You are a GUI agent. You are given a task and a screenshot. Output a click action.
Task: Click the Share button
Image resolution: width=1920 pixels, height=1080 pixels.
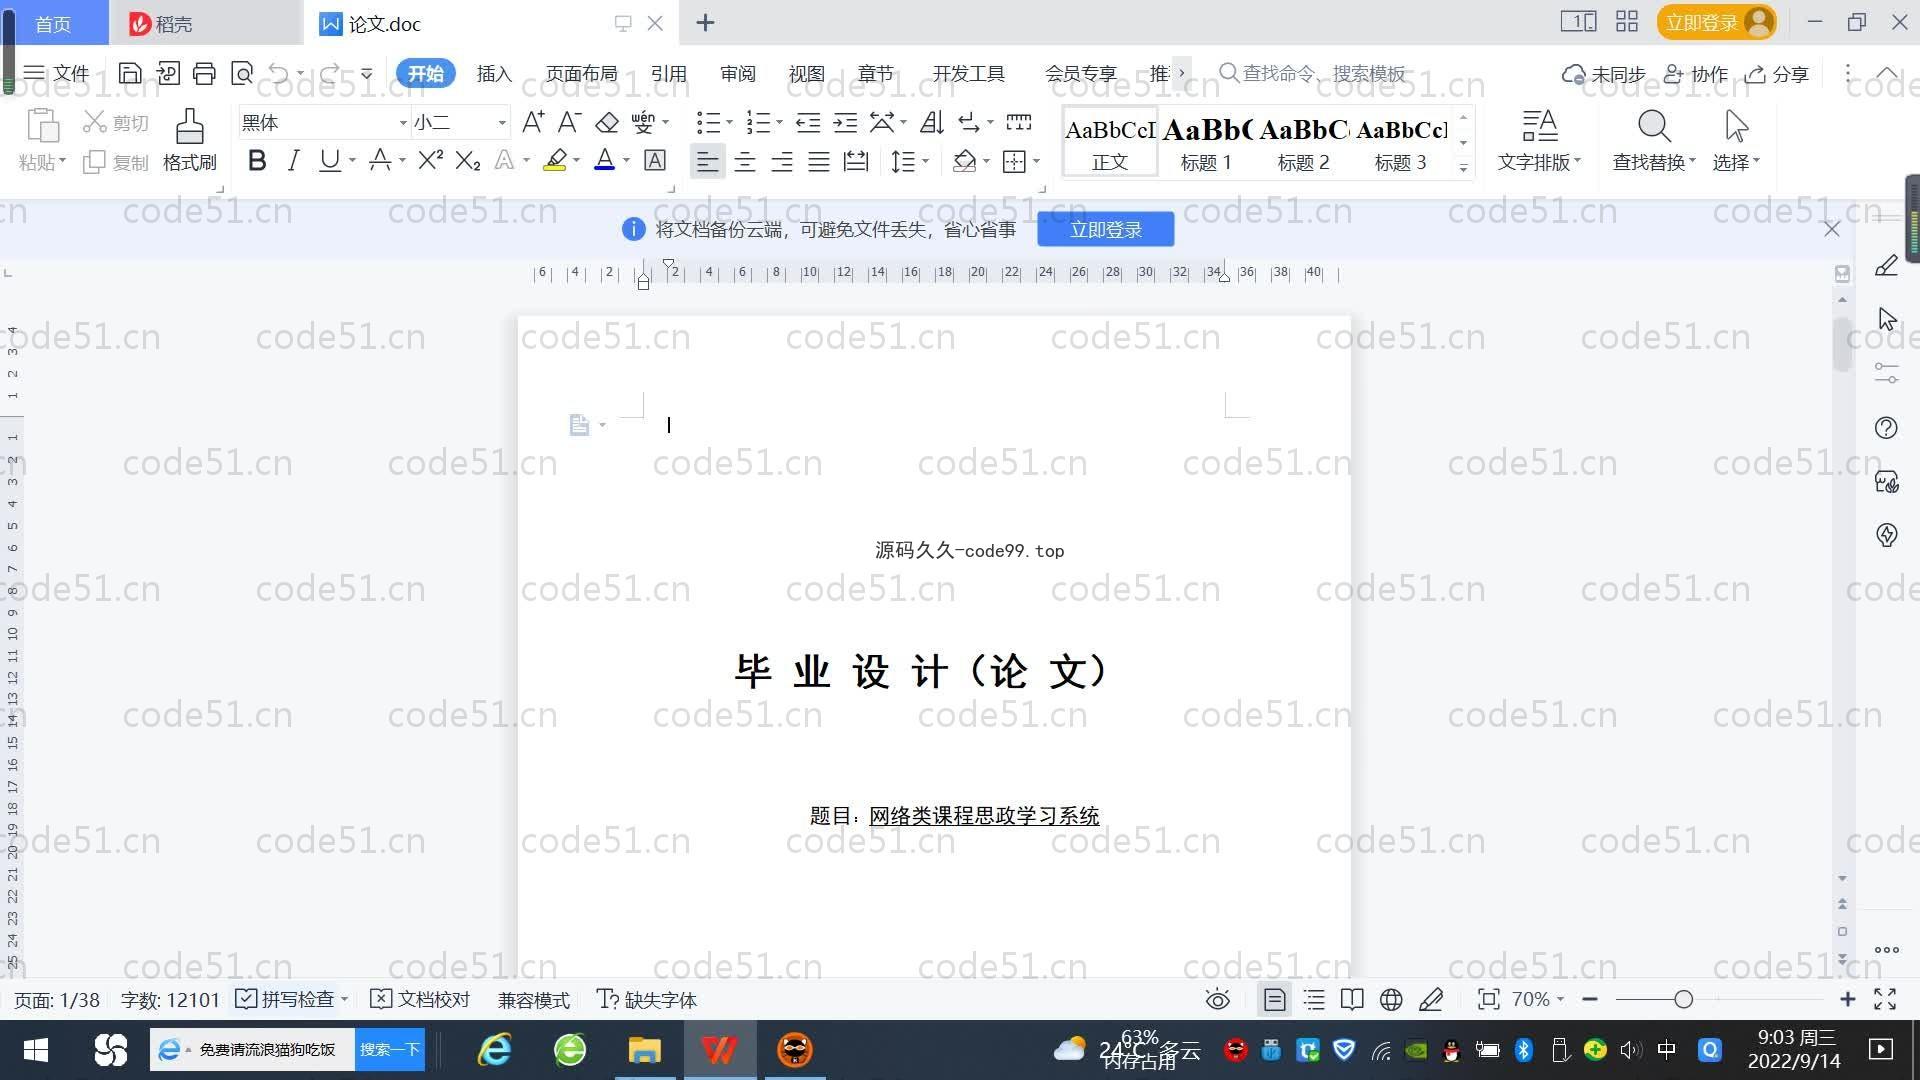point(1777,74)
